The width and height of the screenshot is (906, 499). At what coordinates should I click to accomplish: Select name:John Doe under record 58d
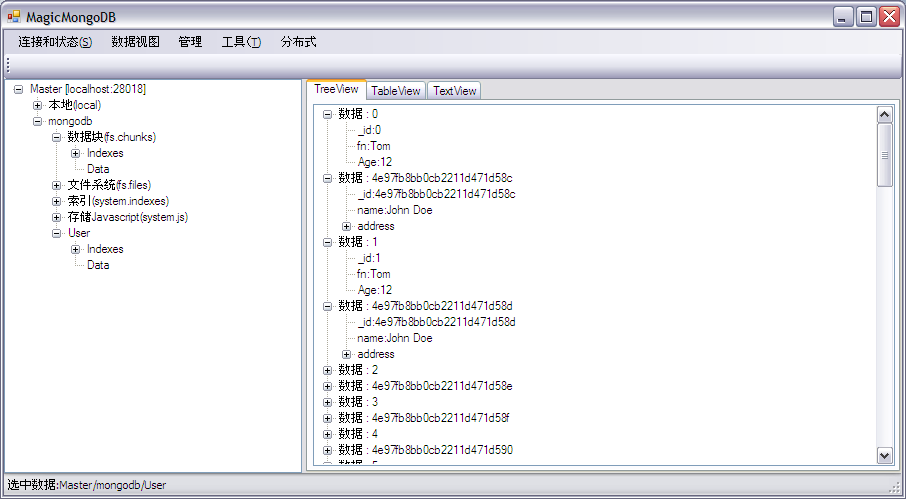395,338
